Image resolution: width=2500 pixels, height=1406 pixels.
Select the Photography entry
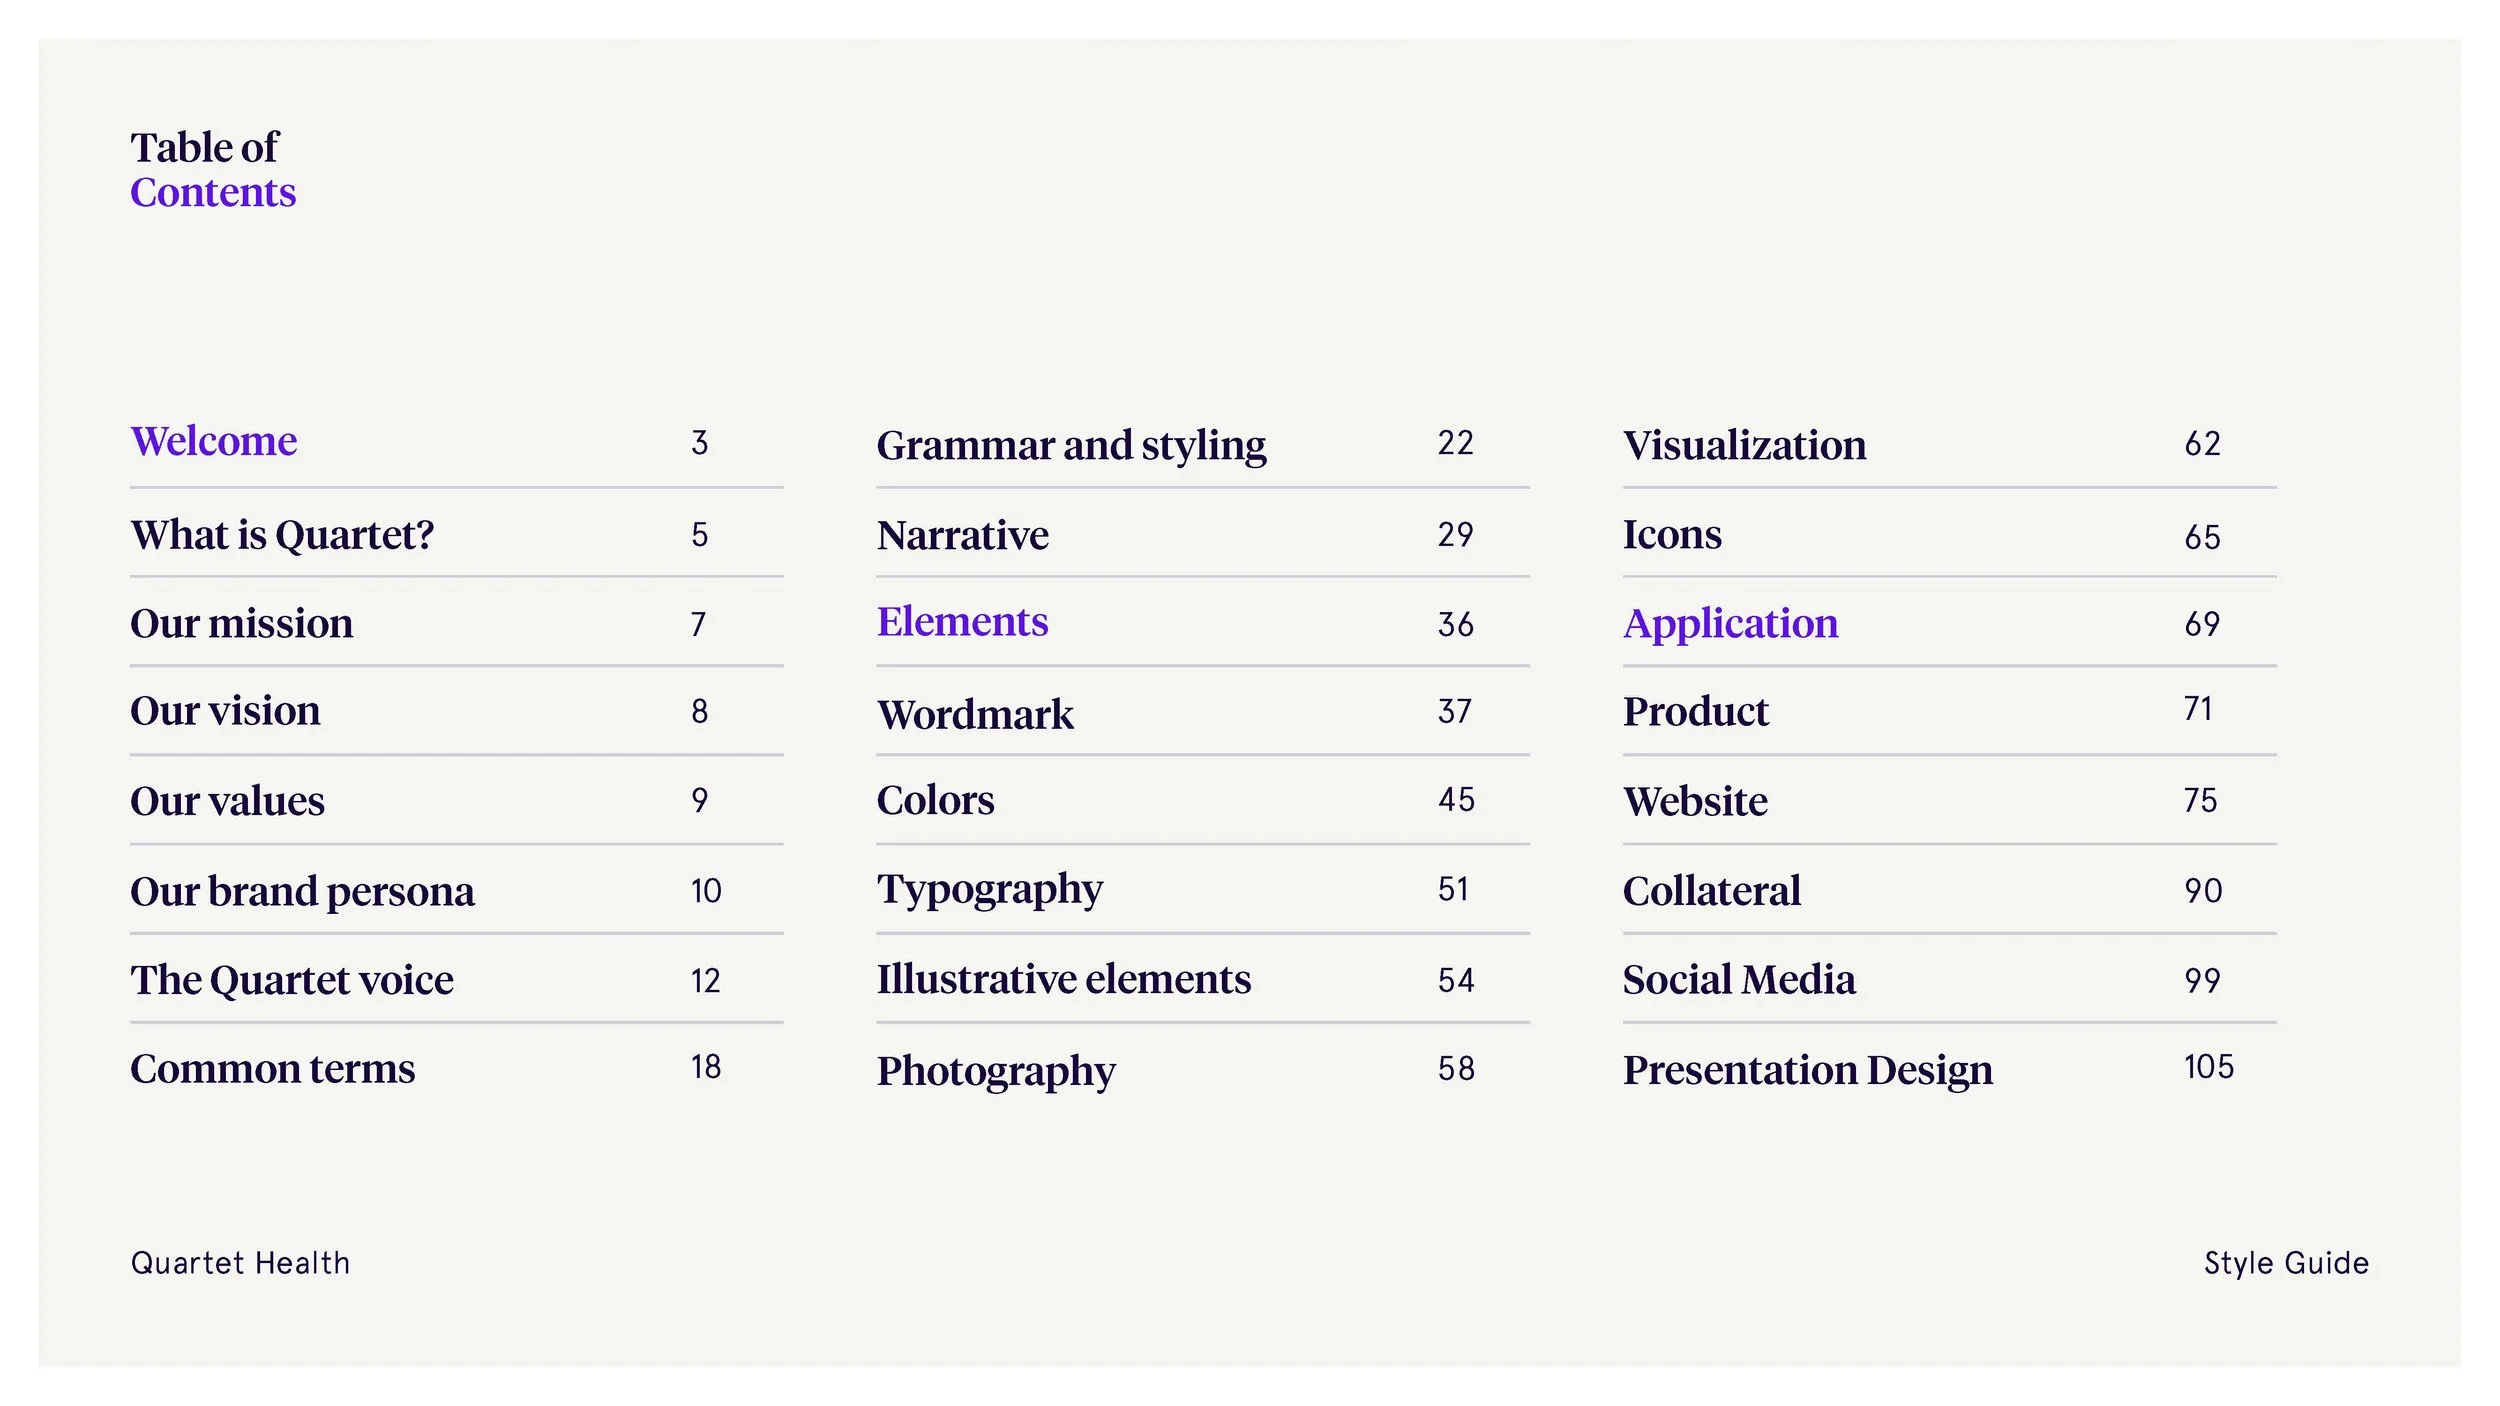coord(996,1070)
